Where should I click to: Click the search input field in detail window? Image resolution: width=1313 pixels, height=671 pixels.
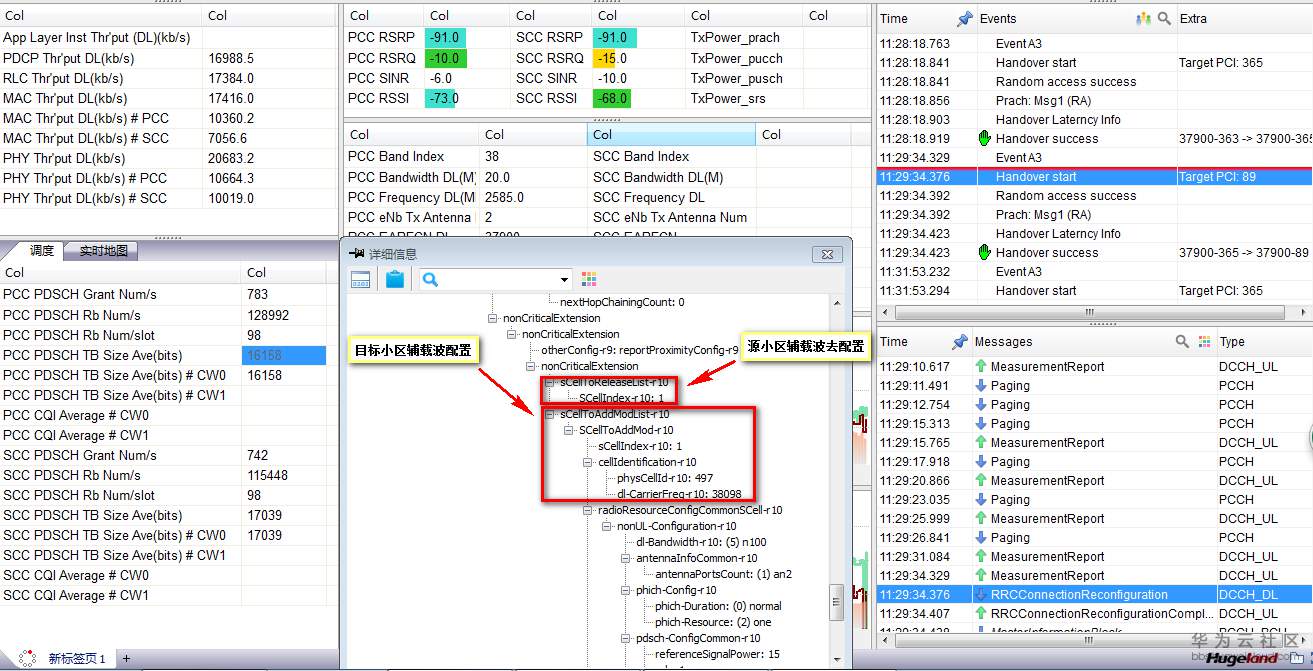pos(497,280)
